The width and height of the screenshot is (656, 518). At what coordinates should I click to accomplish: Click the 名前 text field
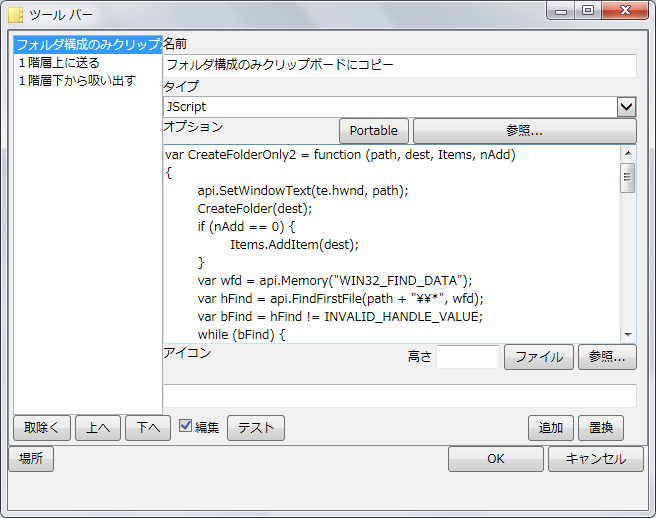coord(400,65)
